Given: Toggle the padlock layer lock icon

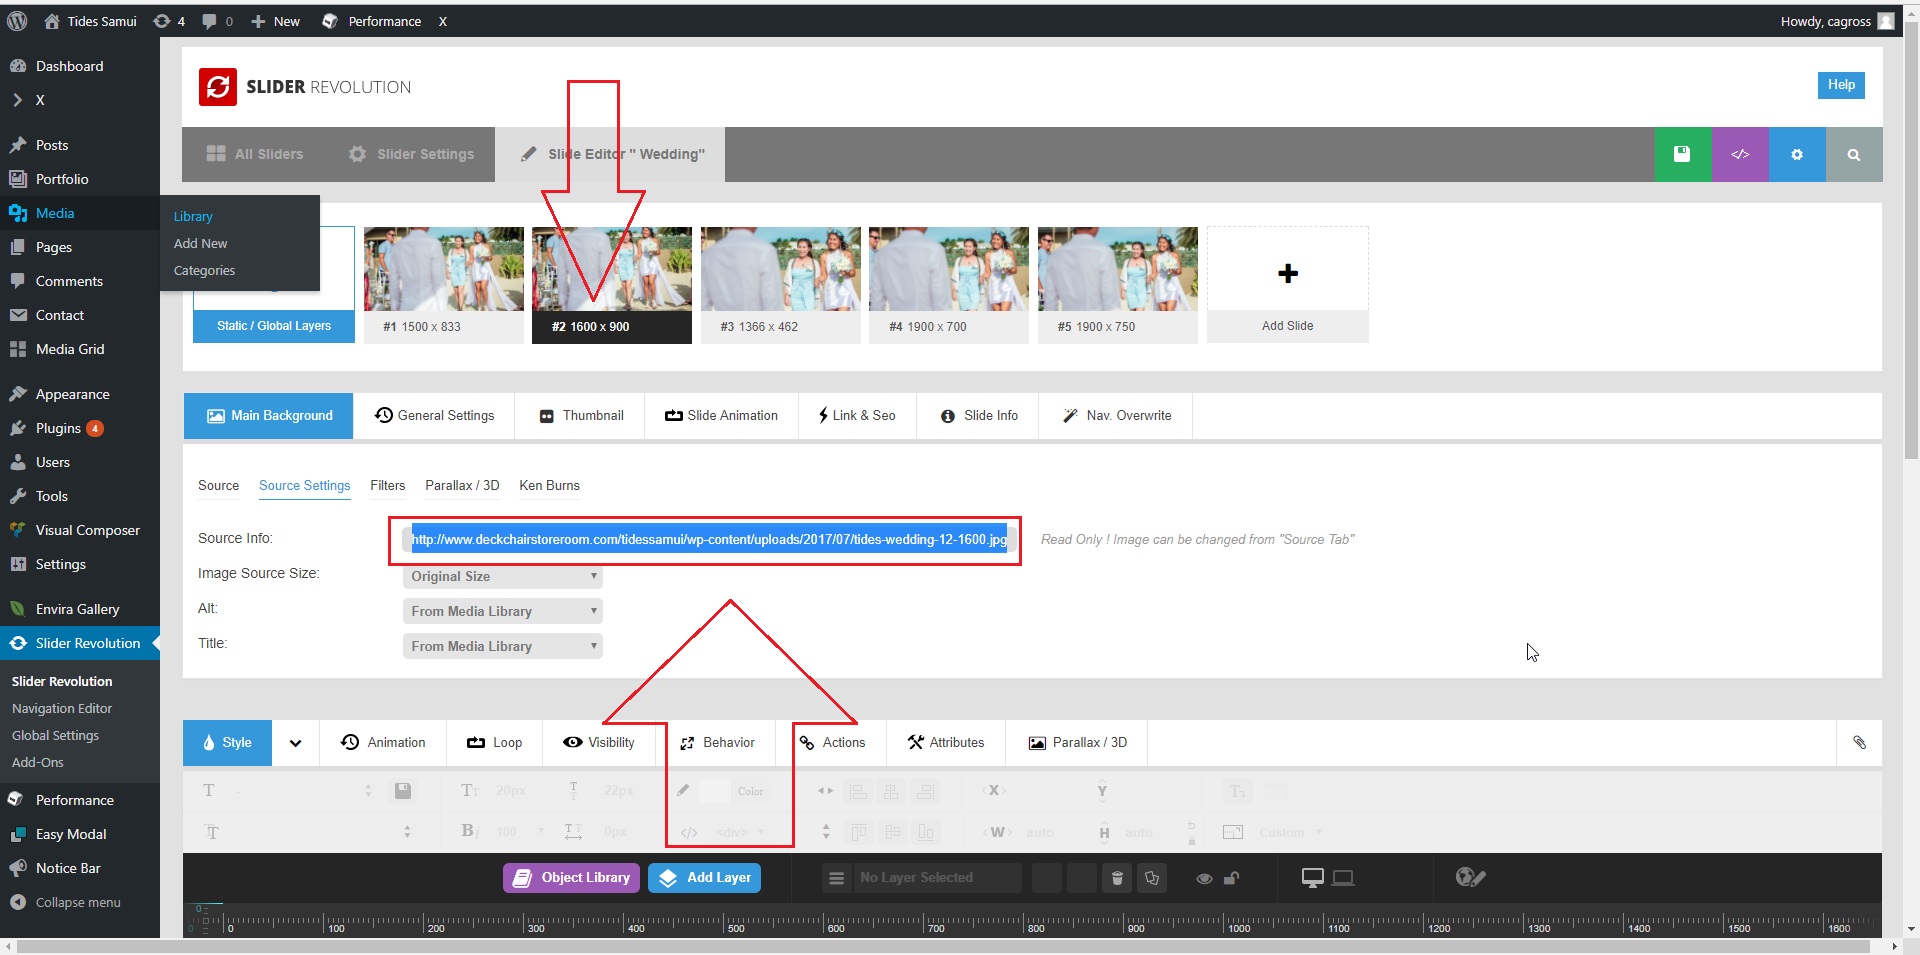Looking at the screenshot, I should point(1232,878).
